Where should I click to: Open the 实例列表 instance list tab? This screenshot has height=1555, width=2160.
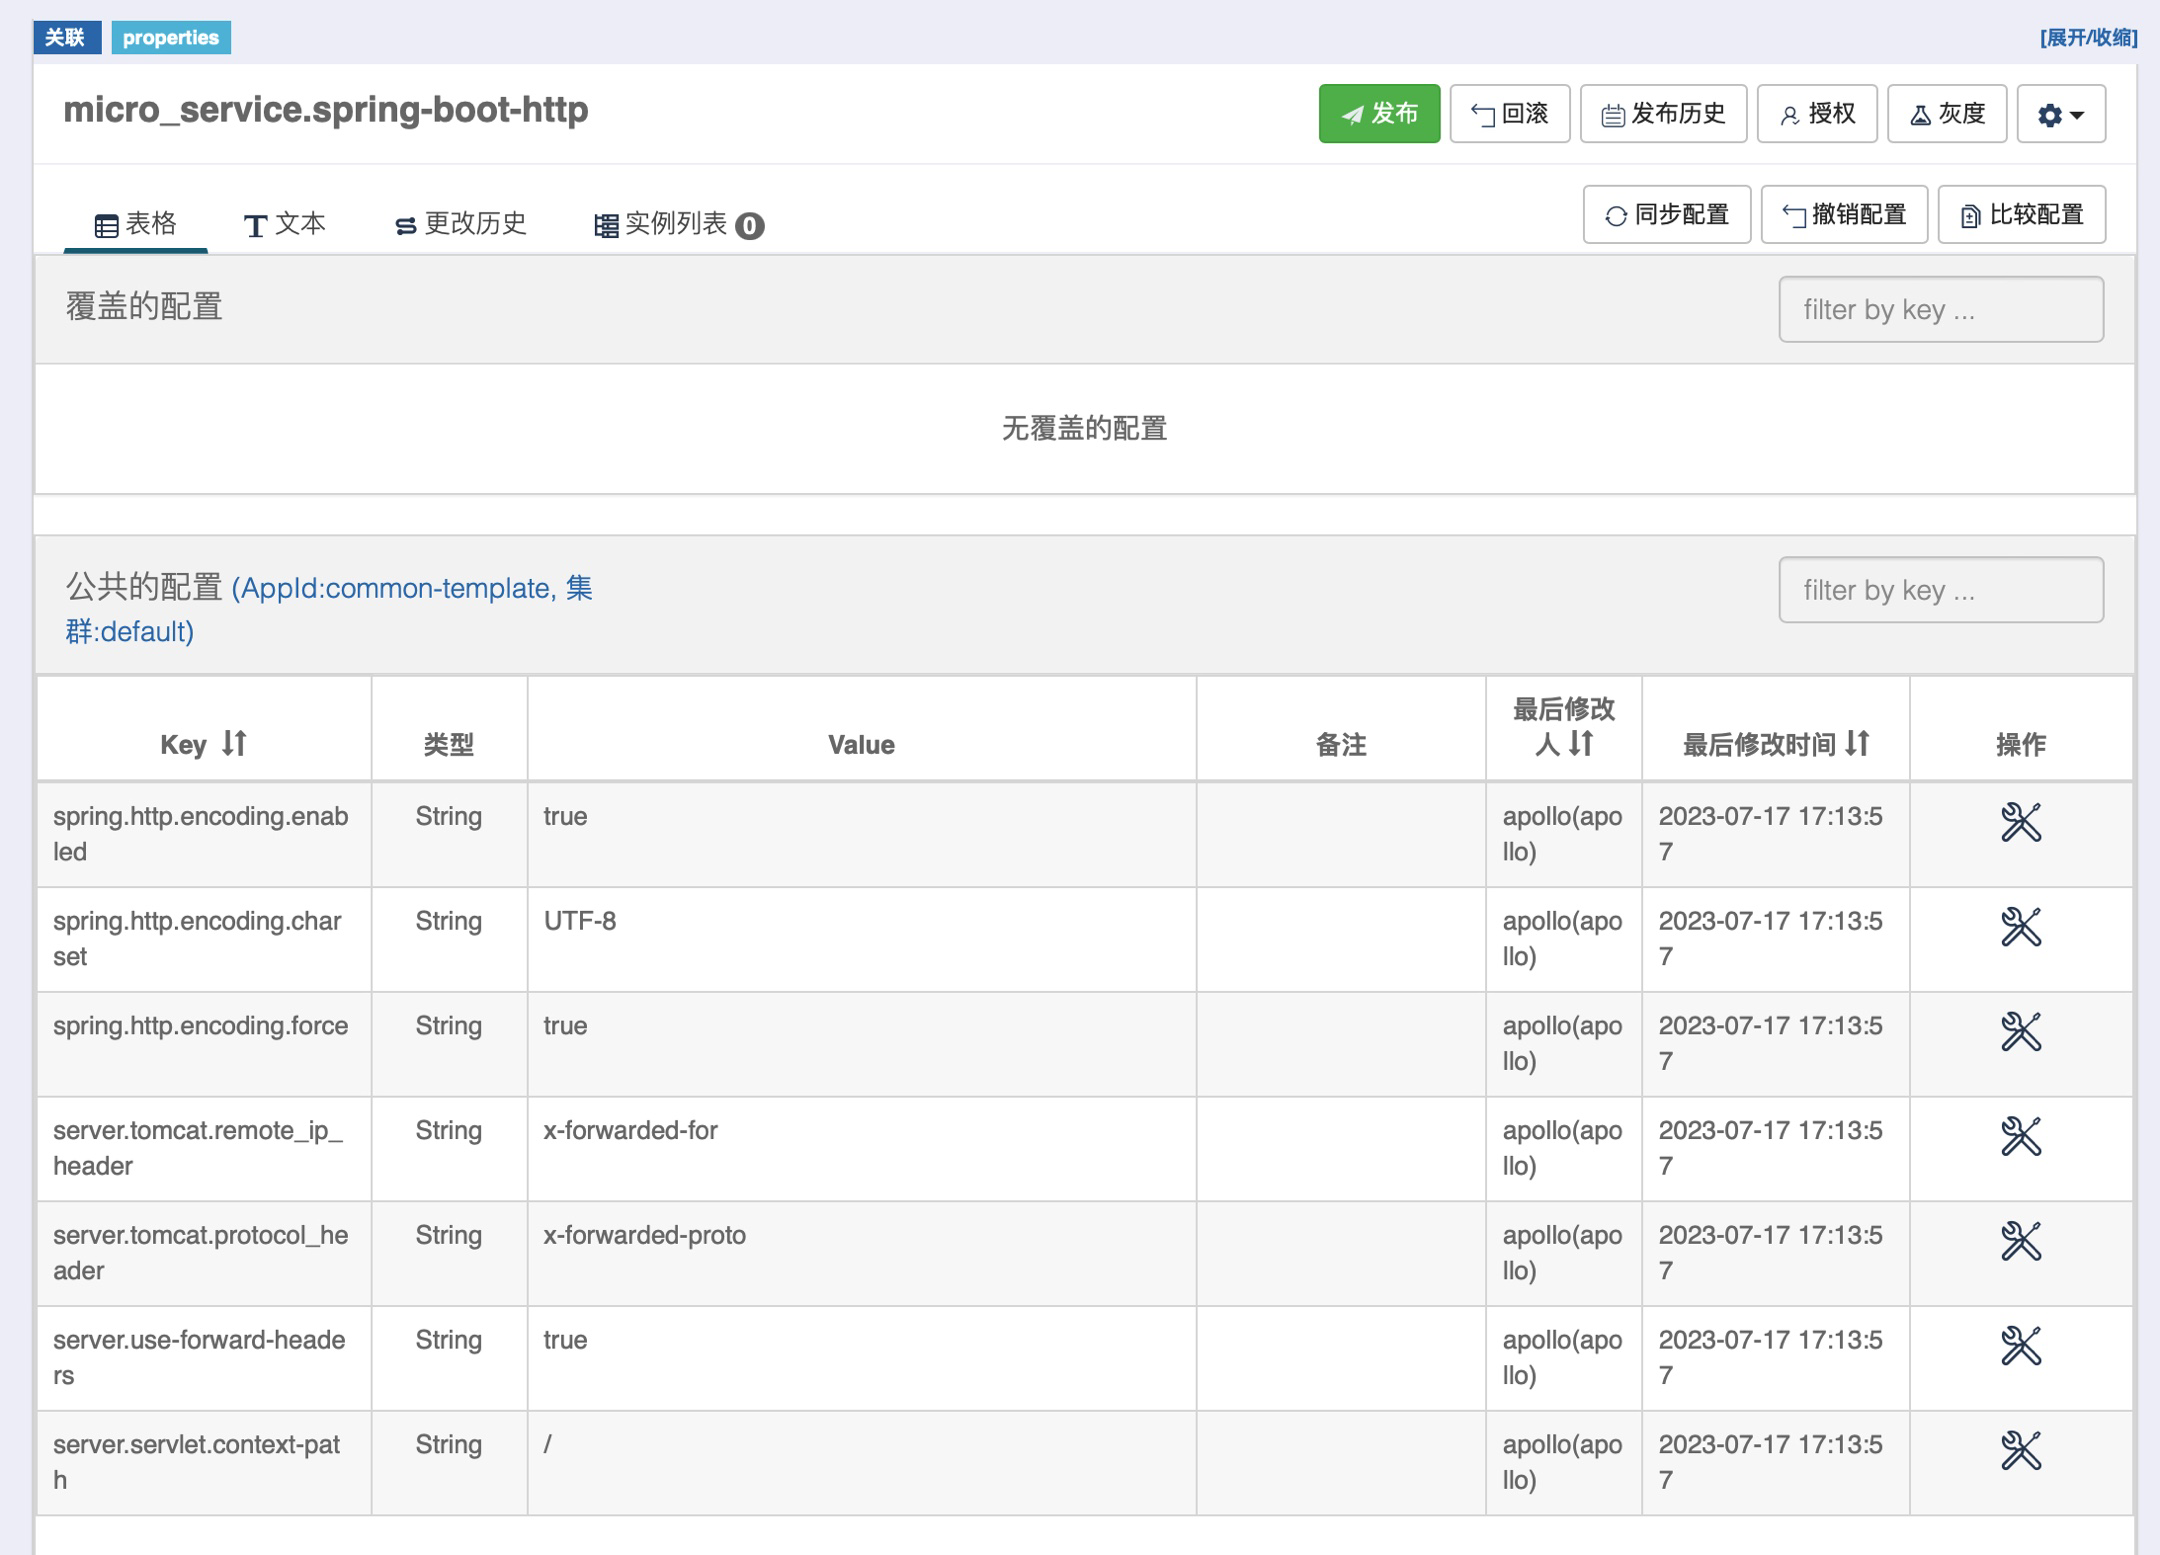click(678, 224)
